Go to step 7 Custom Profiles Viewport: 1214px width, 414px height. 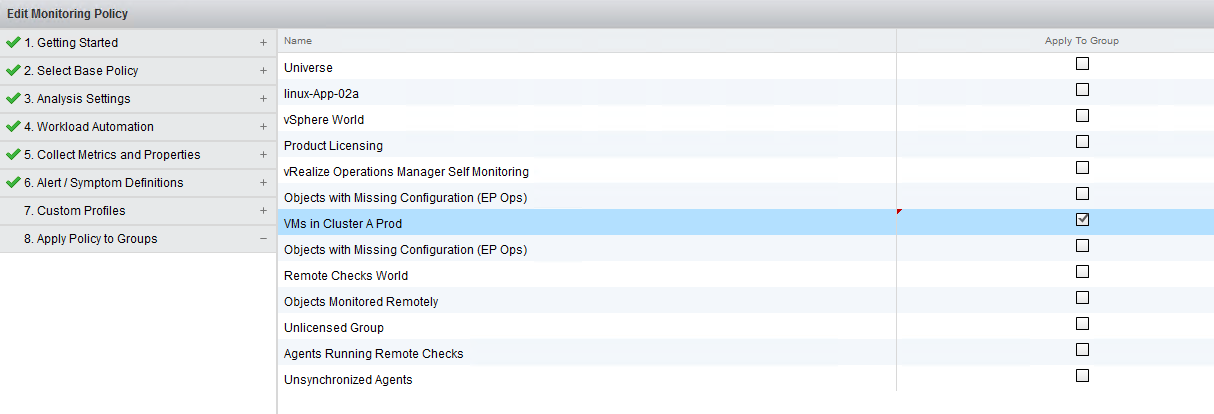click(81, 211)
